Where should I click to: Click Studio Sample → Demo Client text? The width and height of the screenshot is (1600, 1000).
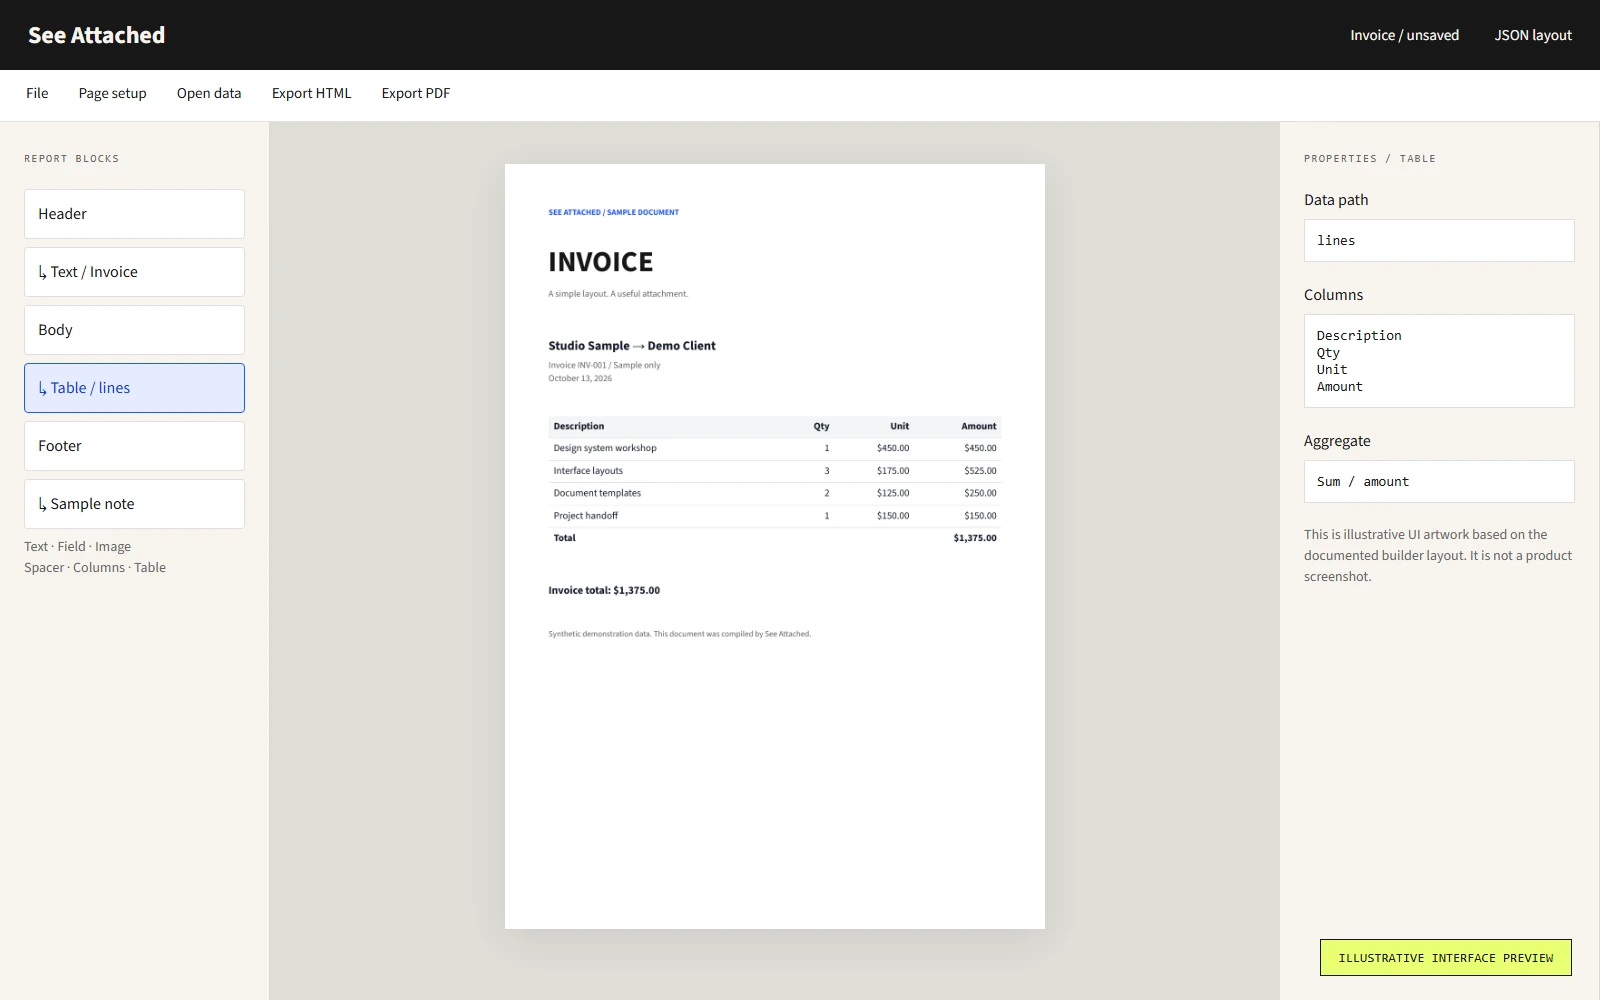pyautogui.click(x=632, y=346)
